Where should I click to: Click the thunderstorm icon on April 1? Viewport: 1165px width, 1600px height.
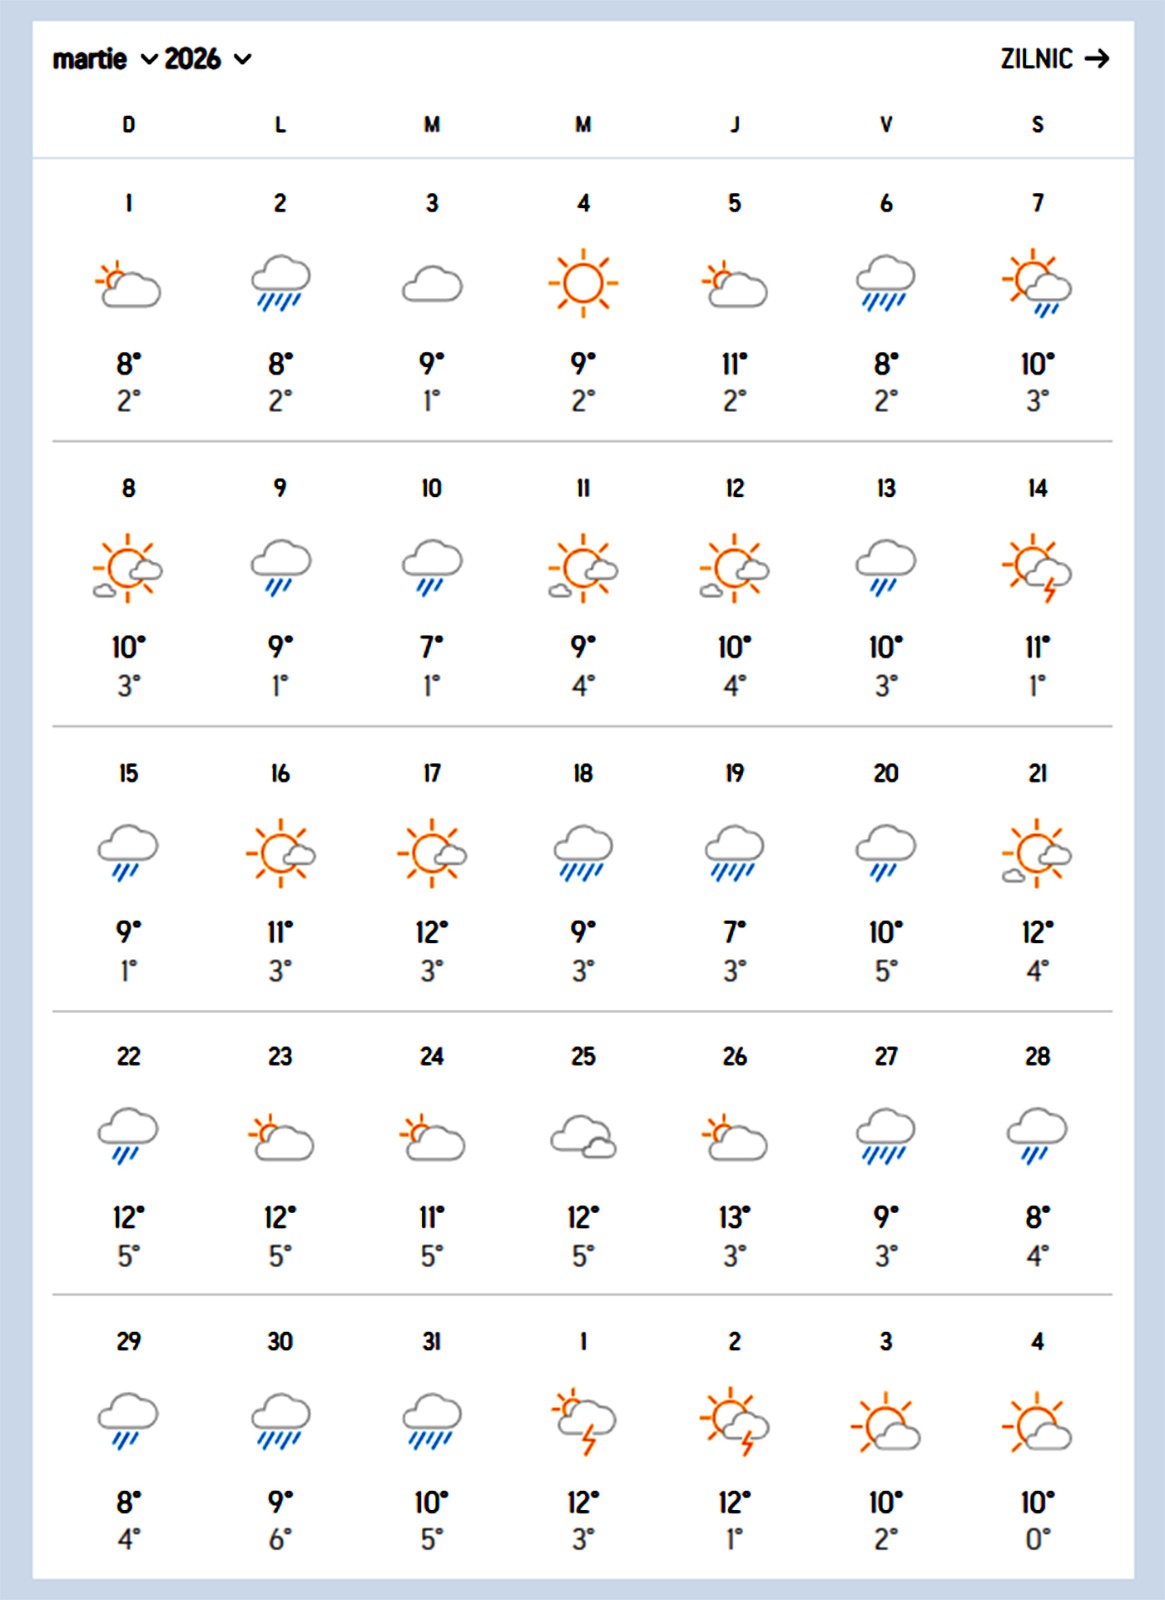[x=583, y=1421]
